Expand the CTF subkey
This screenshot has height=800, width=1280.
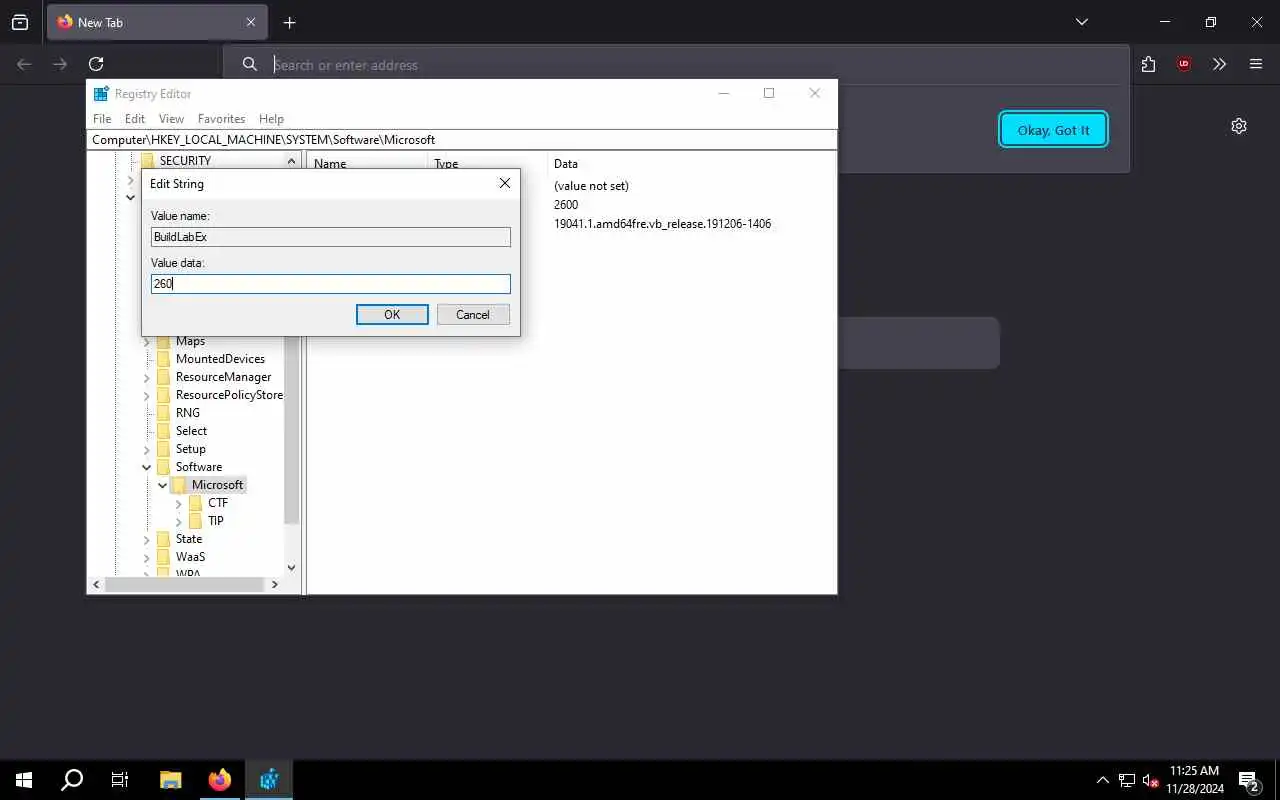tap(179, 504)
